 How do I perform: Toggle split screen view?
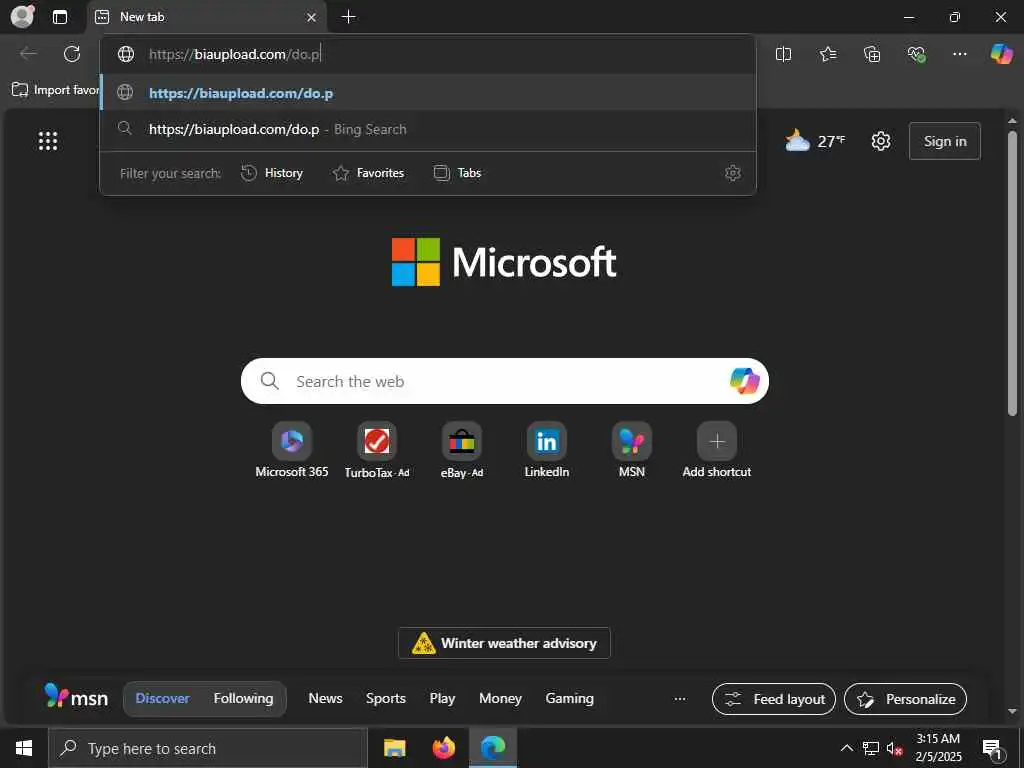[x=783, y=54]
